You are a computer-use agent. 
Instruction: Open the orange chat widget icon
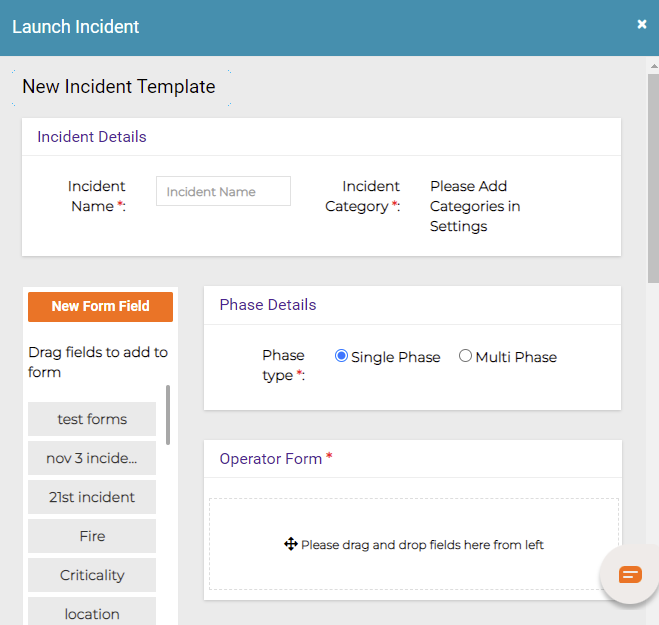click(x=630, y=574)
